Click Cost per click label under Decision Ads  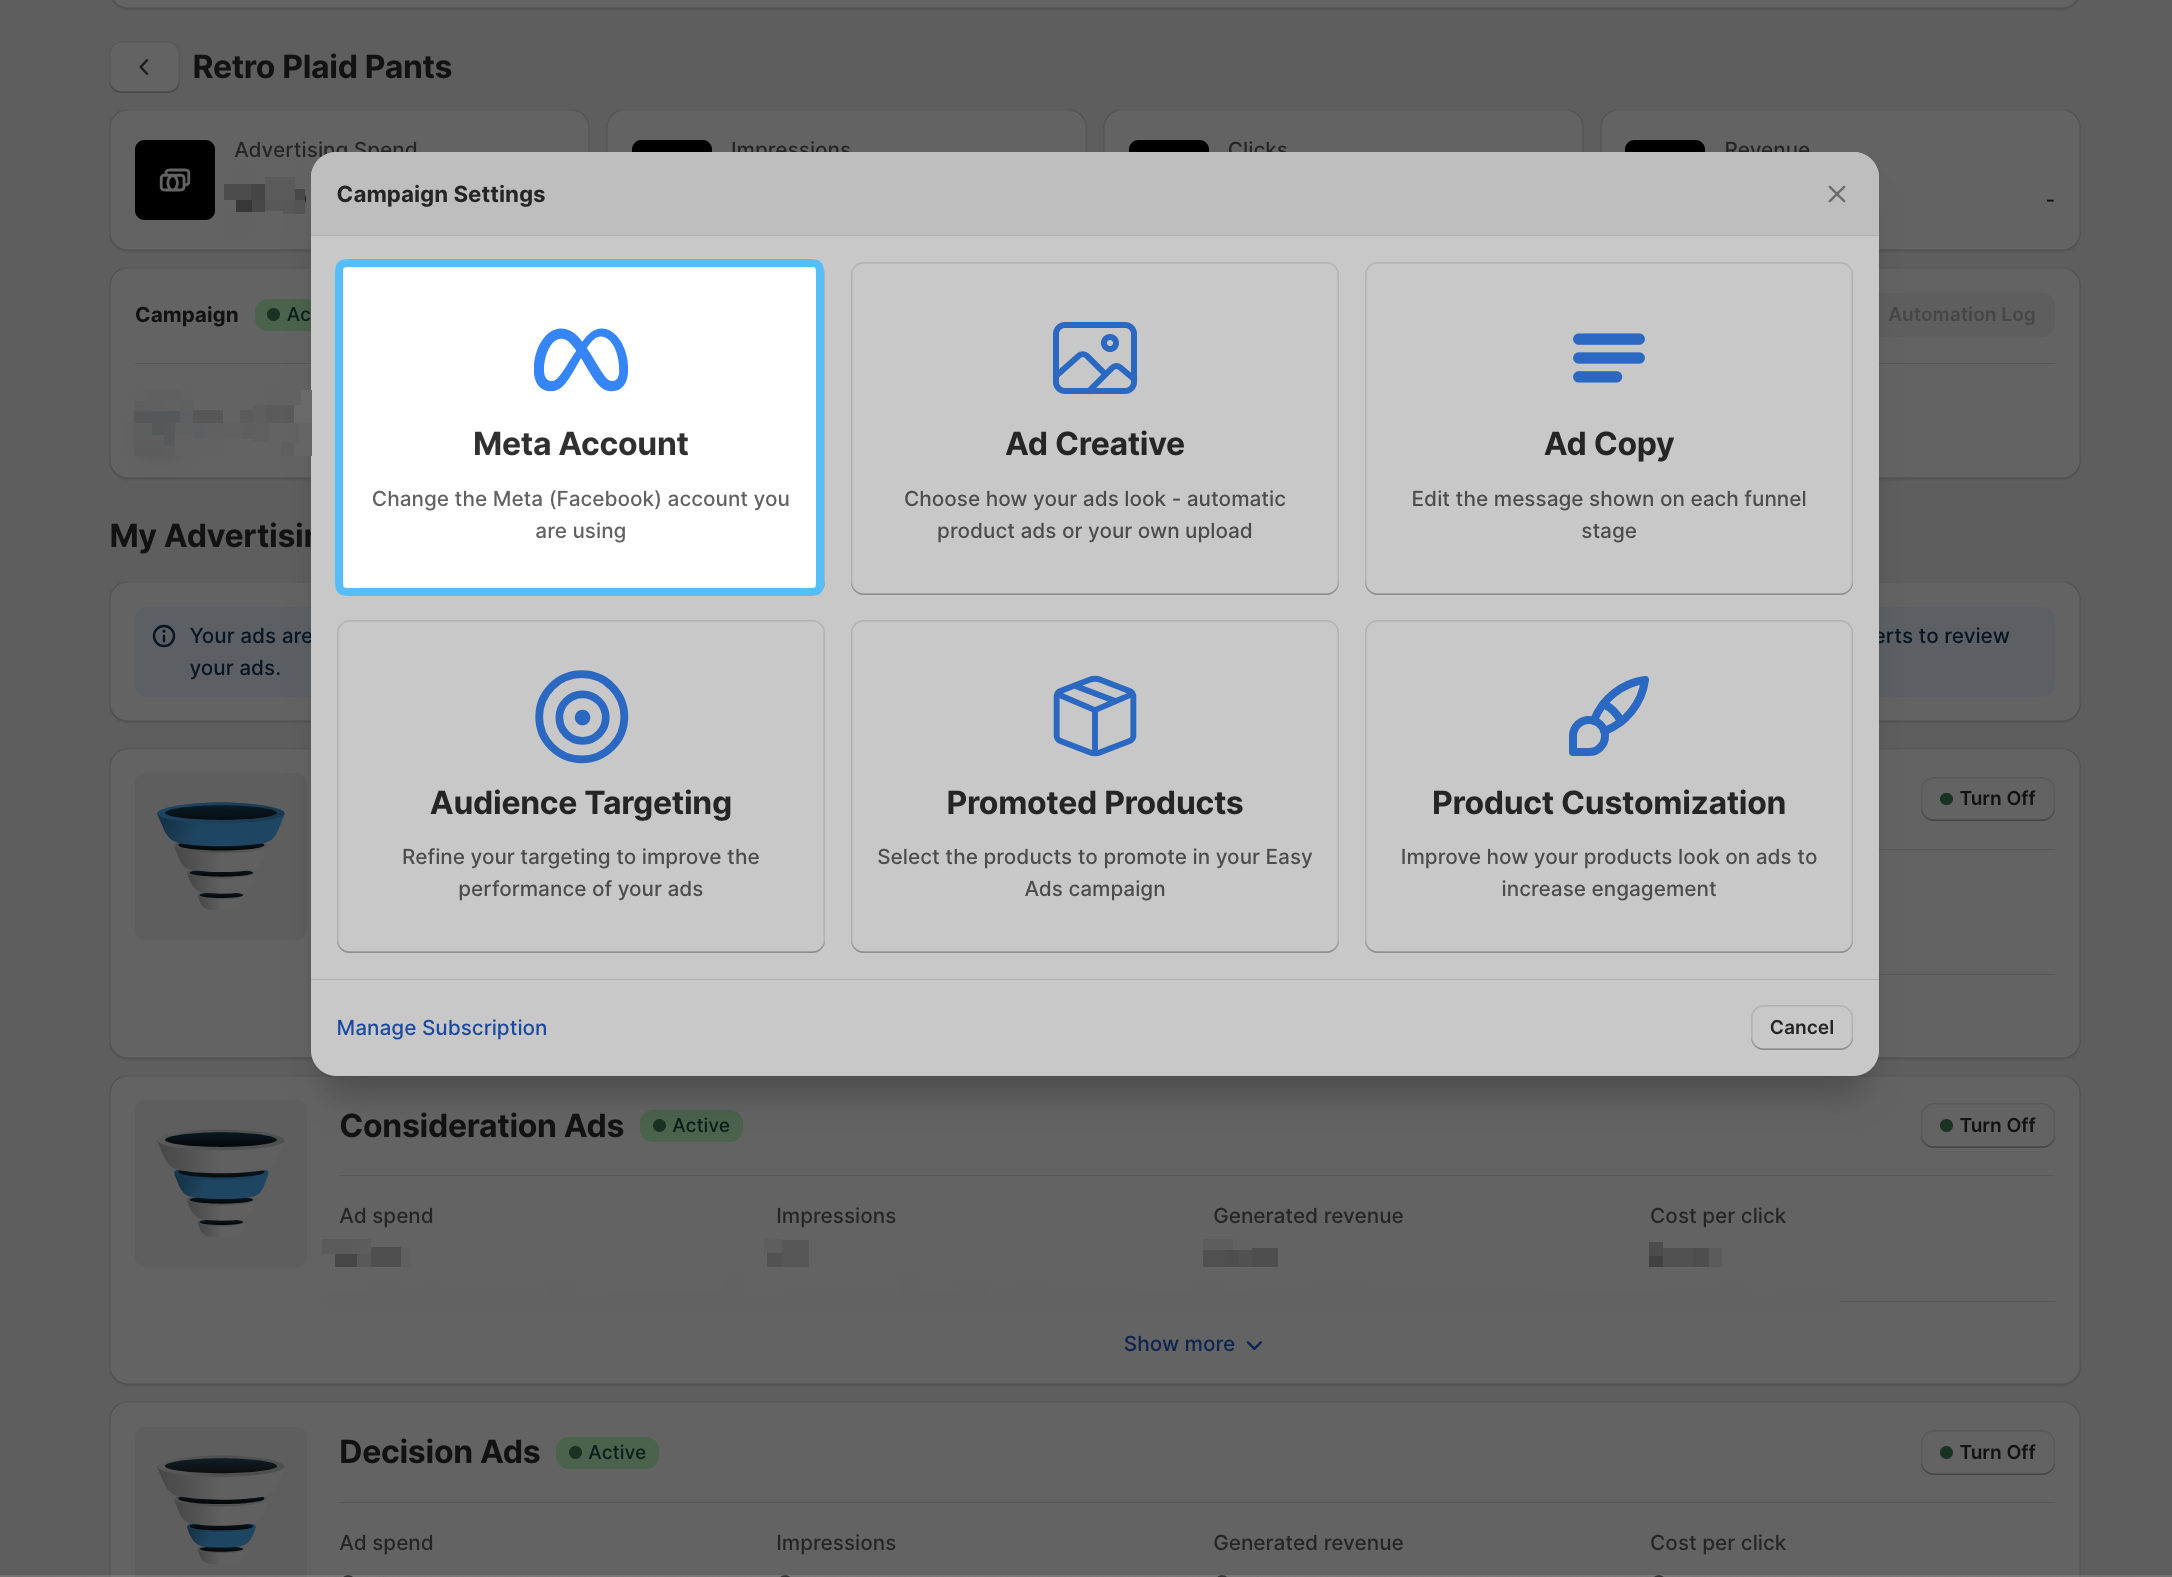pos(1718,1543)
